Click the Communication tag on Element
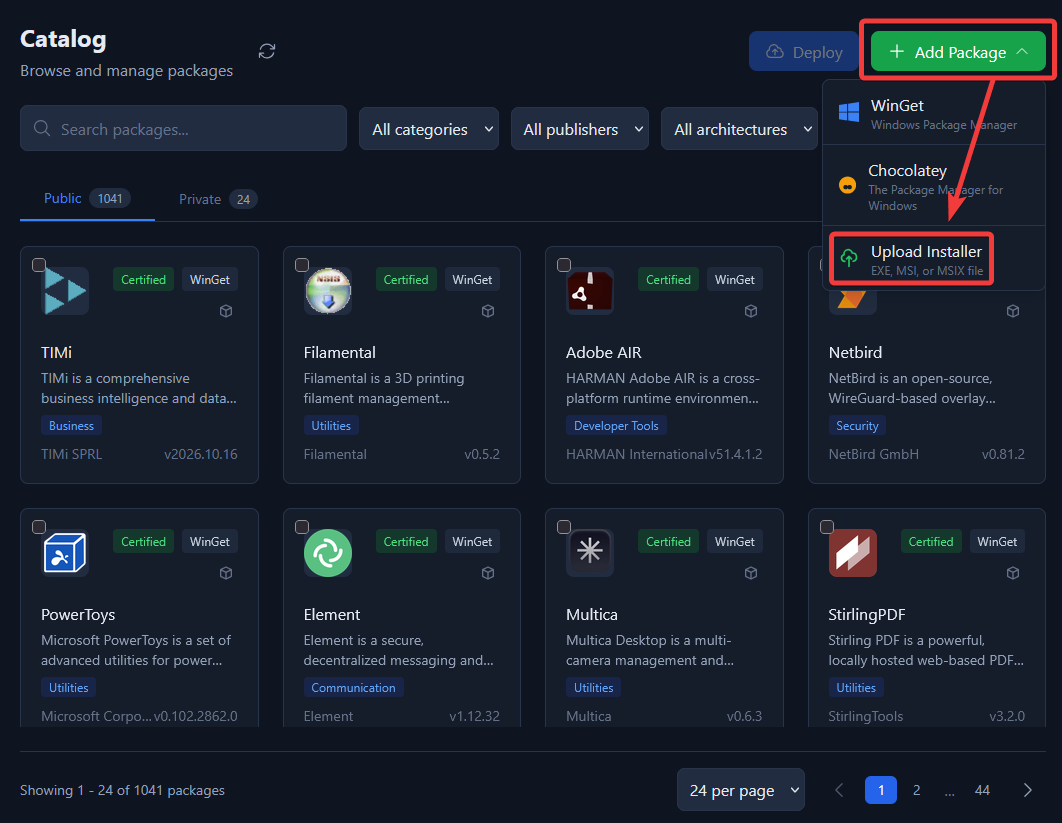This screenshot has width=1062, height=823. click(353, 688)
